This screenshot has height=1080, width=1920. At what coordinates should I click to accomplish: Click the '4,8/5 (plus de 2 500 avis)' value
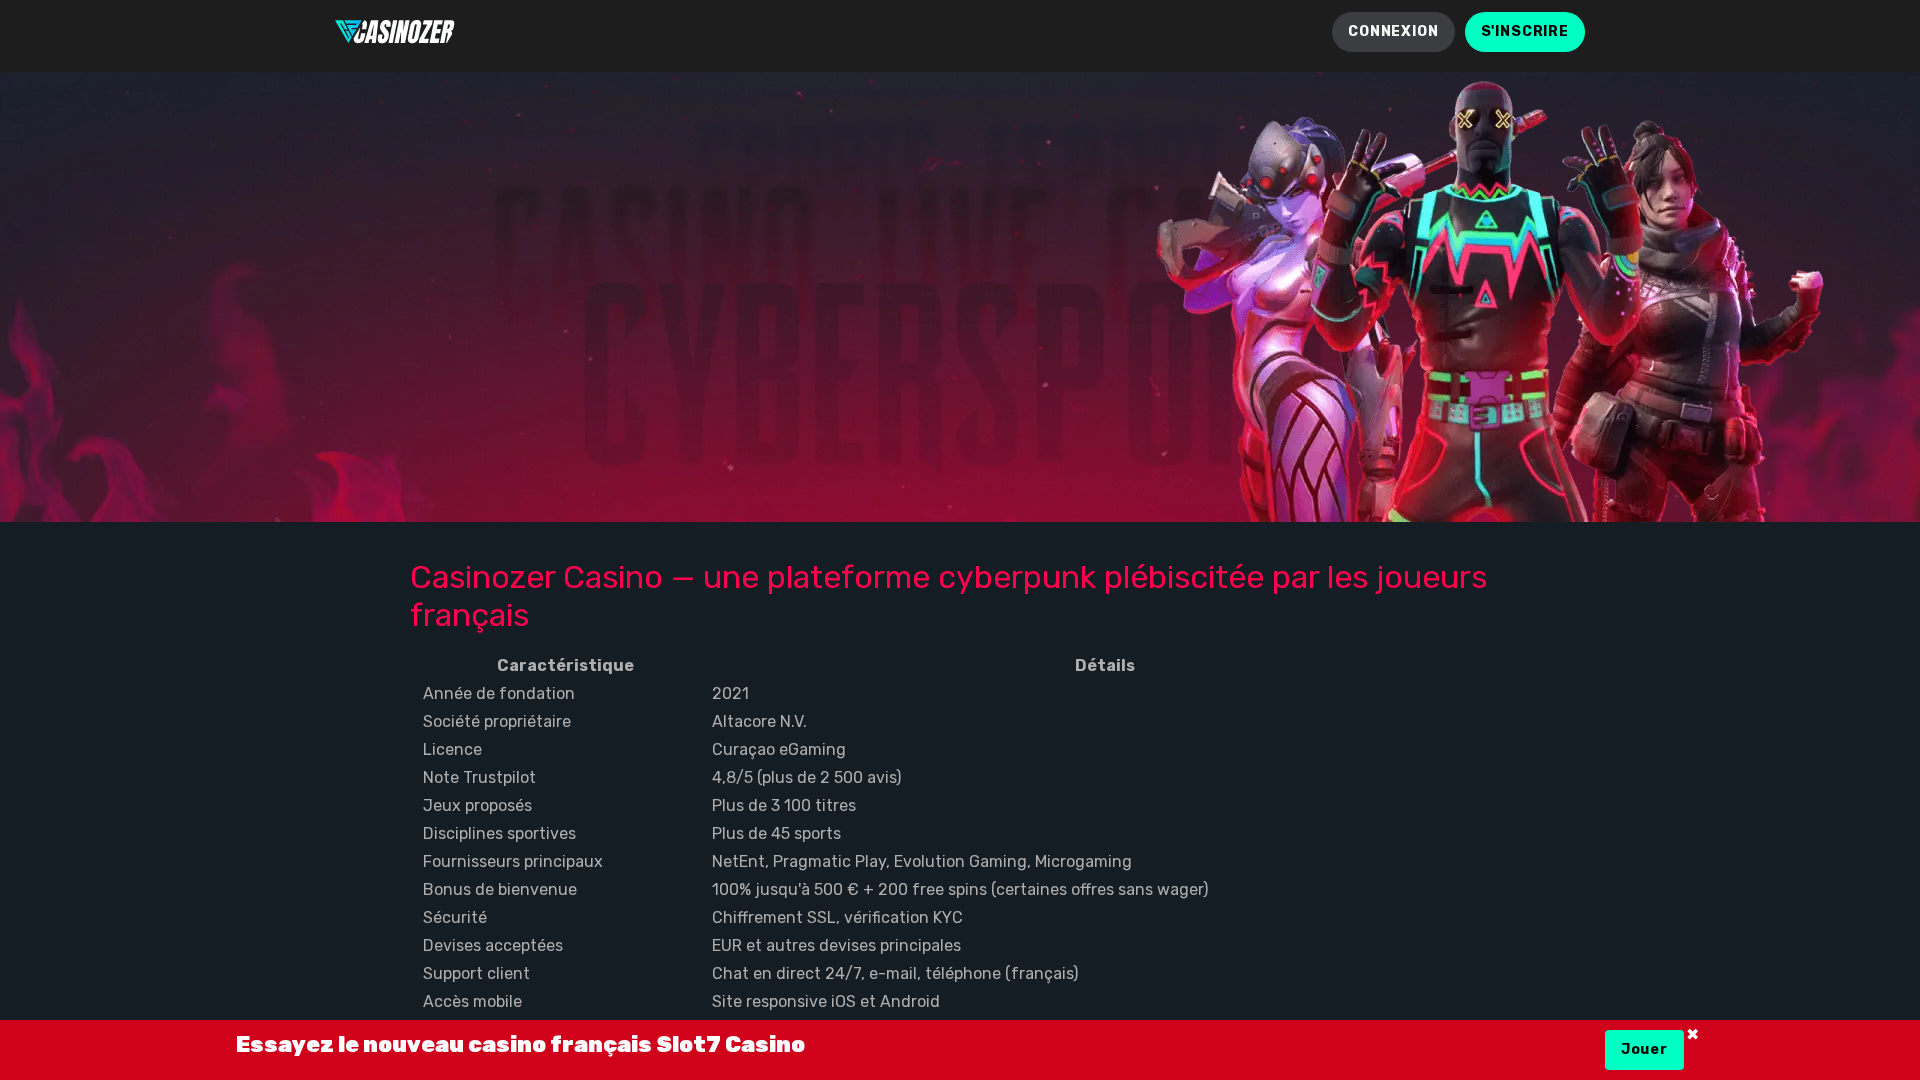coord(807,778)
